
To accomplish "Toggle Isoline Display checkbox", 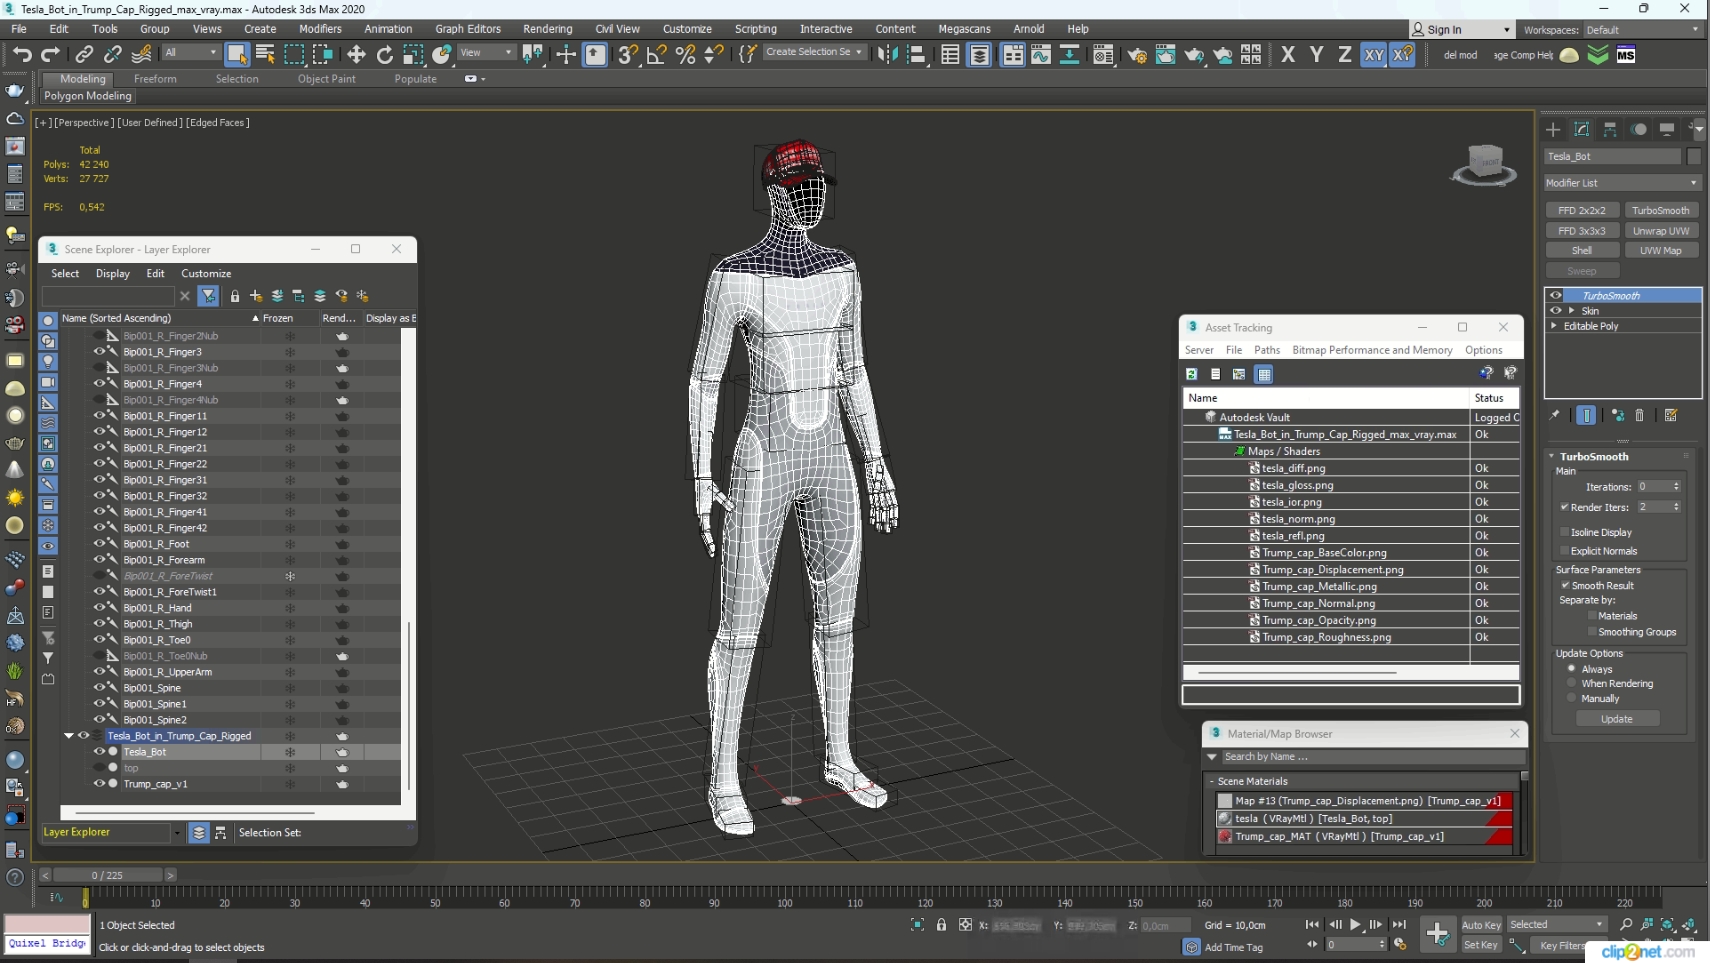I will click(1565, 532).
